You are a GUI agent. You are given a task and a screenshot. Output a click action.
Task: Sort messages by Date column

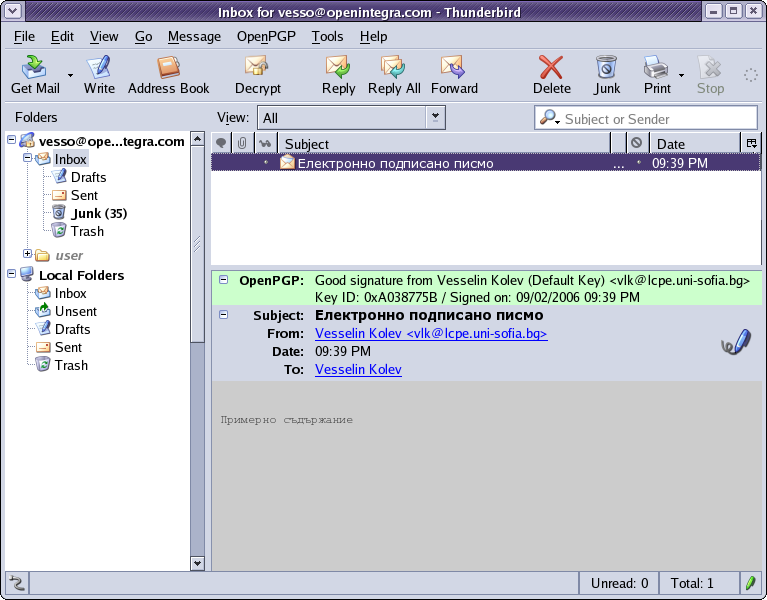pos(695,144)
